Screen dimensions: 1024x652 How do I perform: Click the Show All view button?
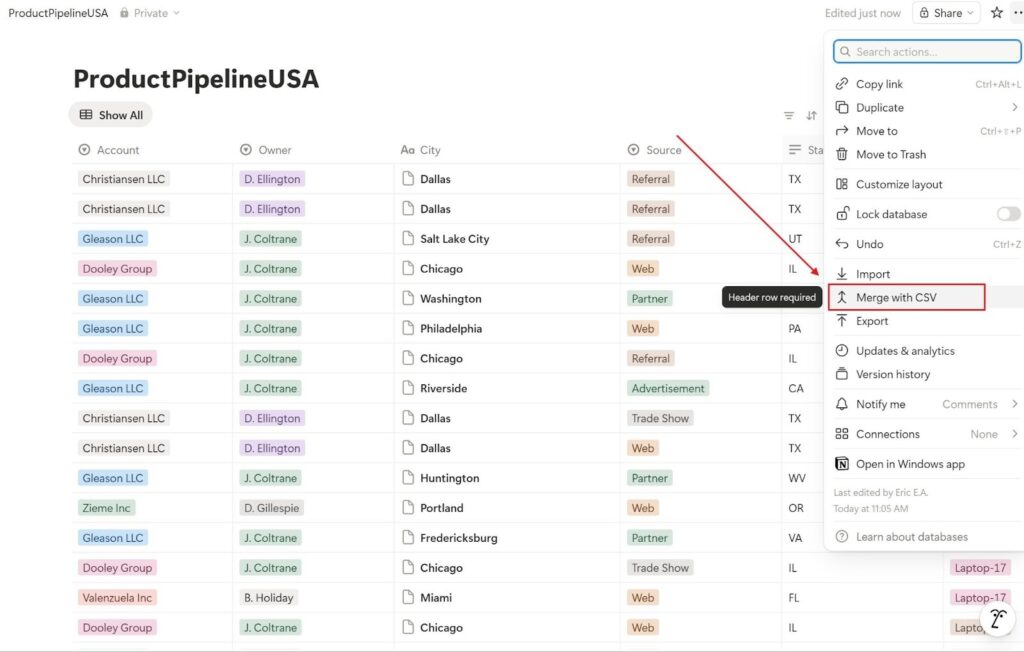click(110, 115)
